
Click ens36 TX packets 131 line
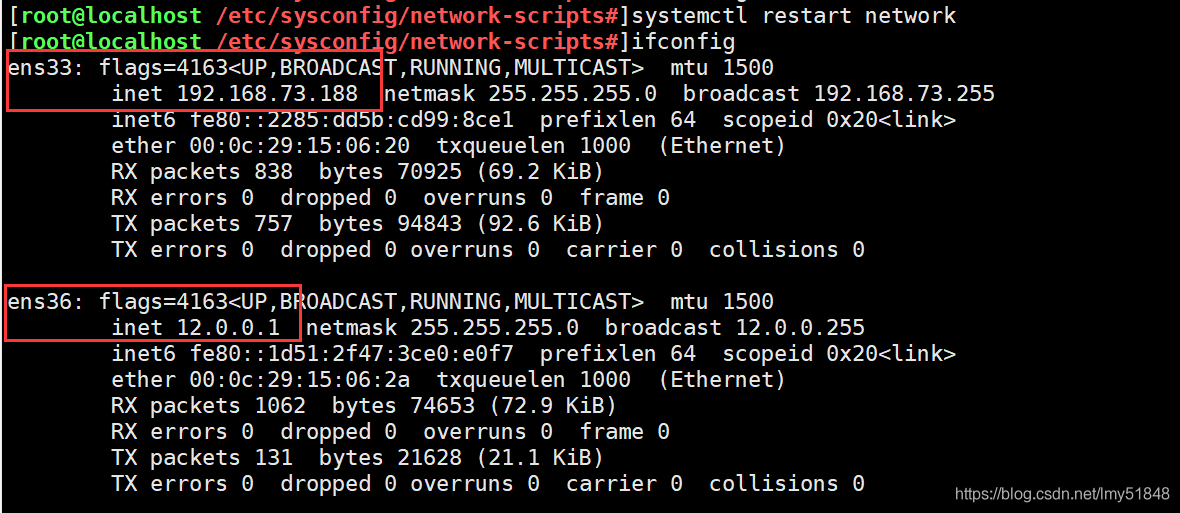click(x=357, y=457)
